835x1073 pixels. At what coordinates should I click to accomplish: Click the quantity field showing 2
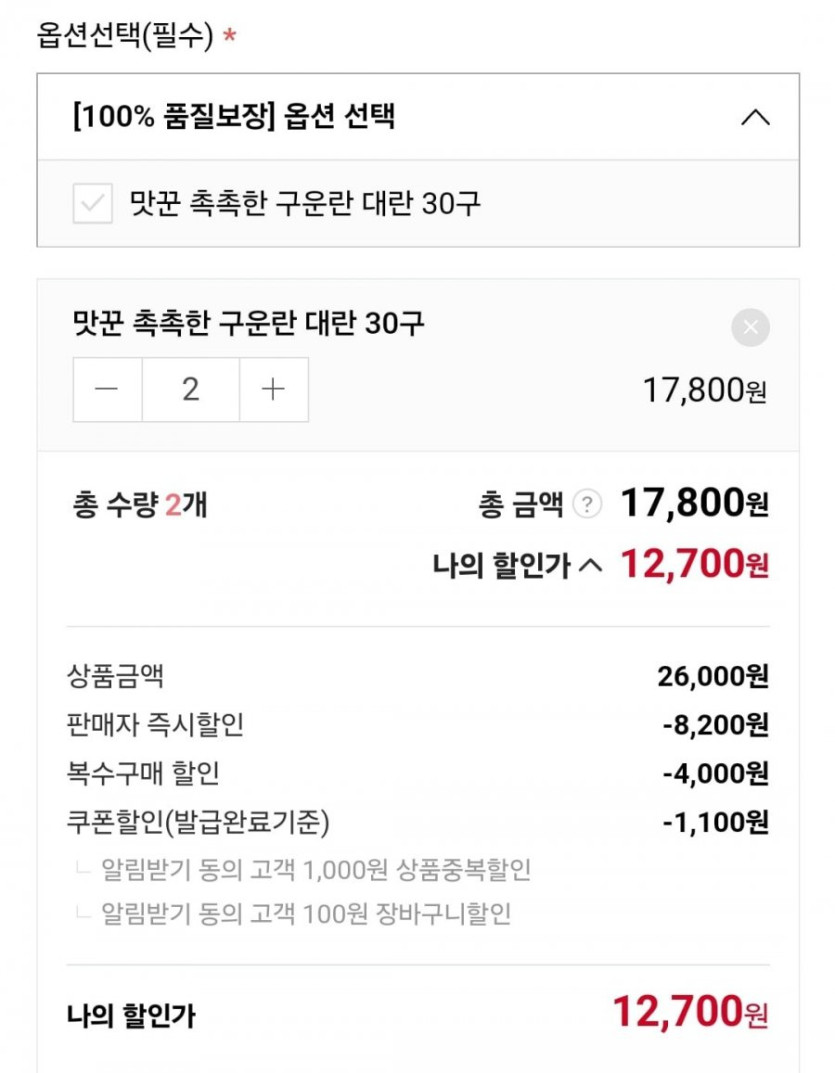190,389
